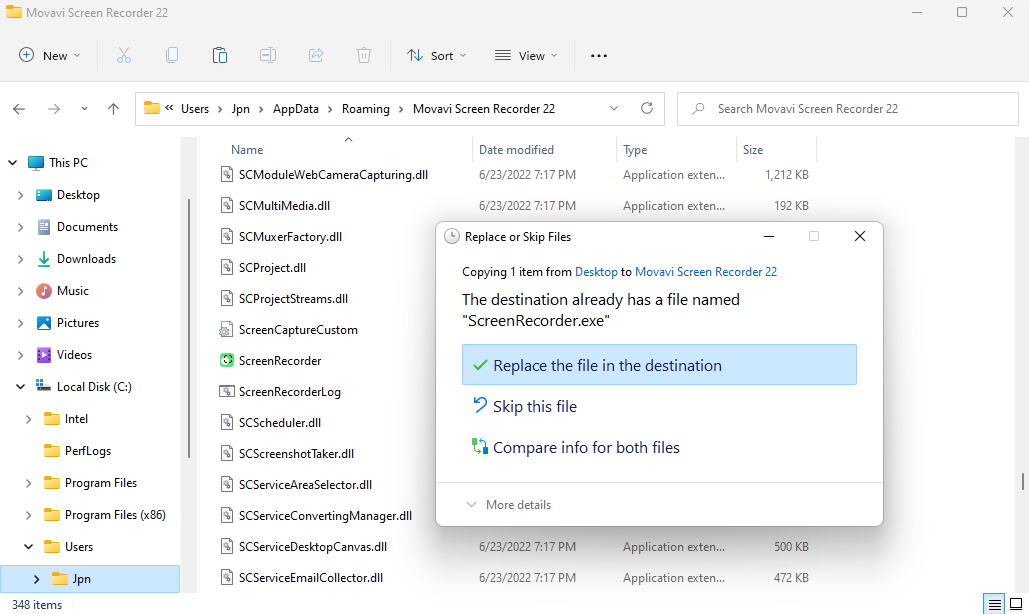Image resolution: width=1029 pixels, height=614 pixels.
Task: Go up one folder level arrow
Action: [114, 109]
